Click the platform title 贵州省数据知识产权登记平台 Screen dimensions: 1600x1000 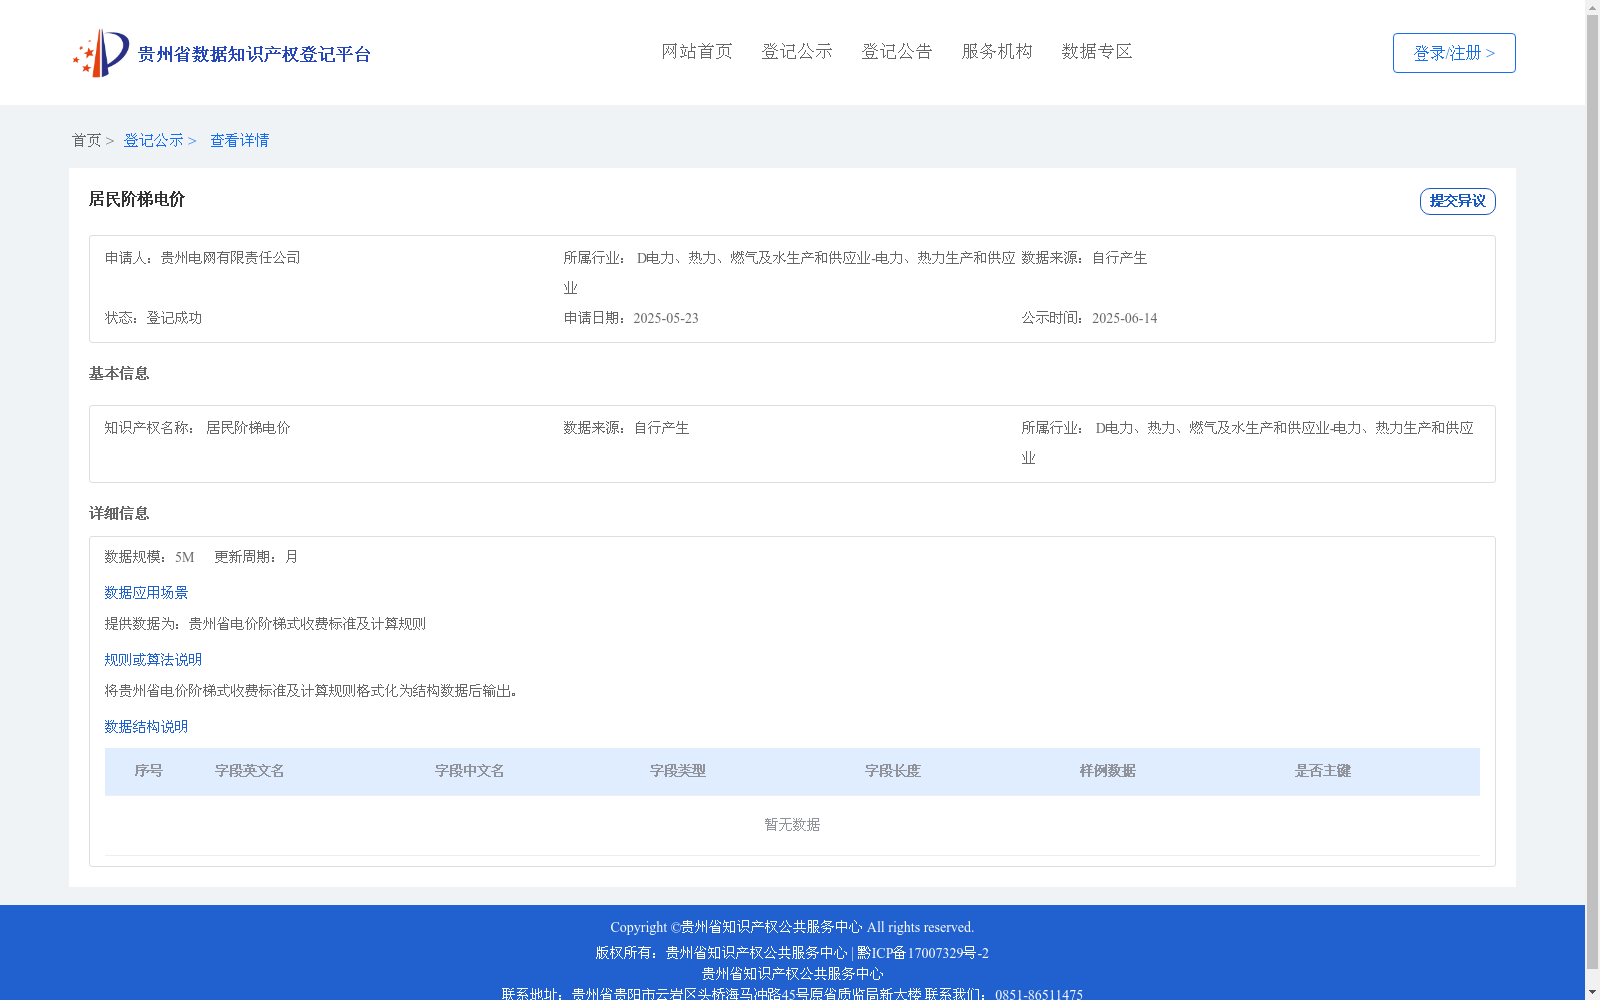[x=254, y=54]
